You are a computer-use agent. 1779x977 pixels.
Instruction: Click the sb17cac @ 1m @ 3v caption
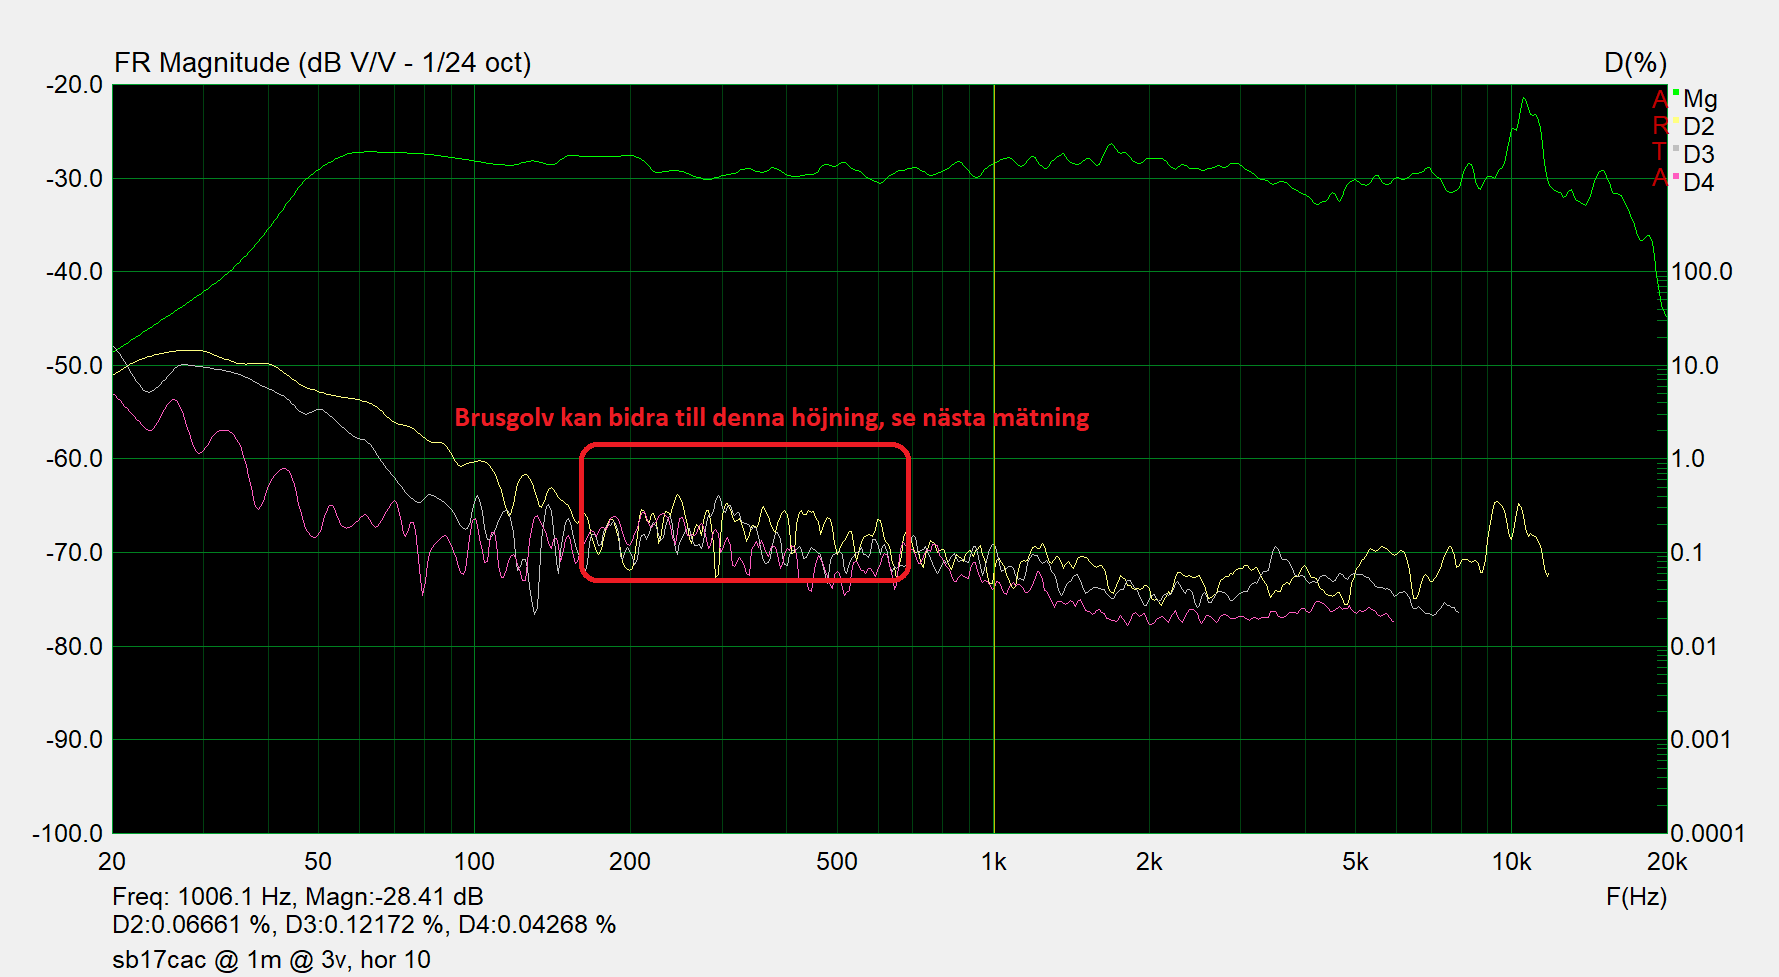271,960
